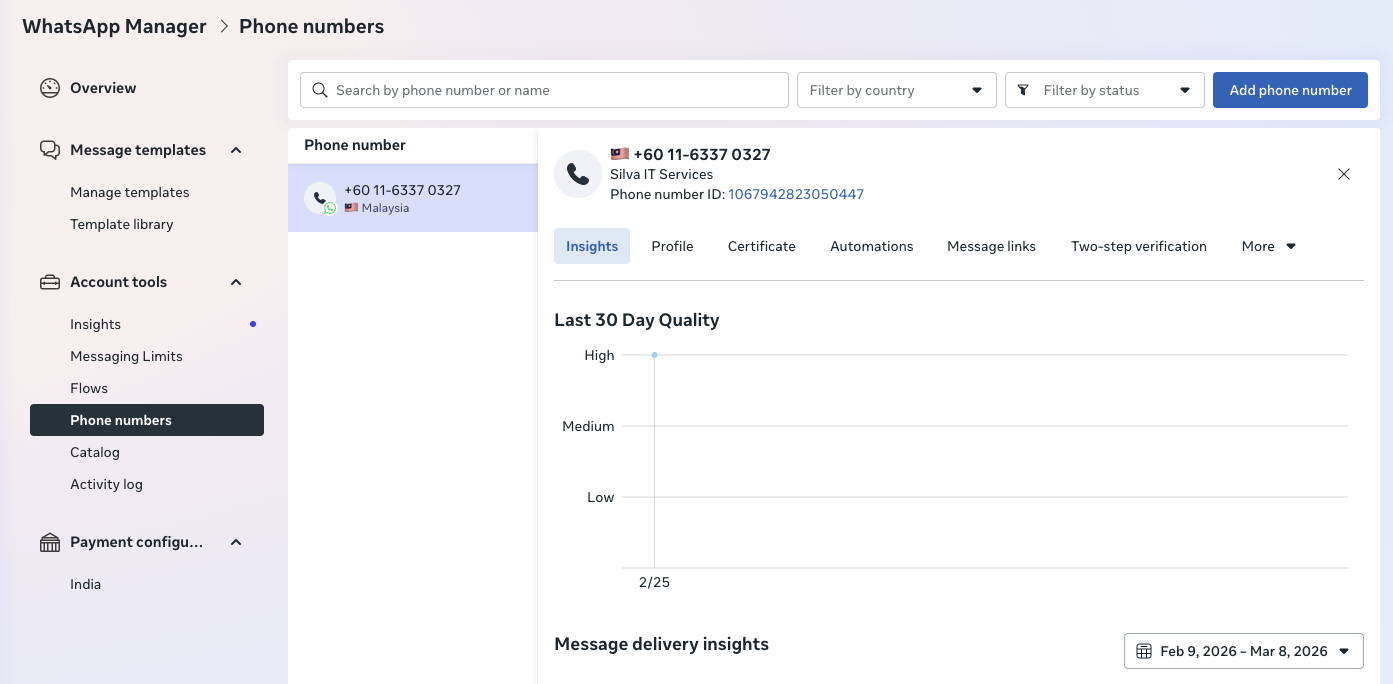Expand the More tabs dropdown
The width and height of the screenshot is (1393, 684).
pos(1268,246)
